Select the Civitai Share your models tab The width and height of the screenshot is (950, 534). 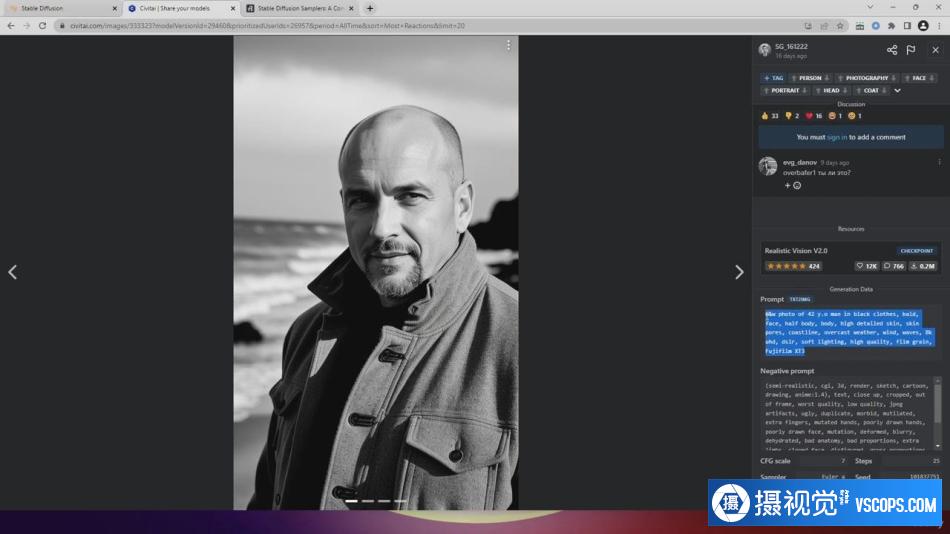[x=181, y=8]
